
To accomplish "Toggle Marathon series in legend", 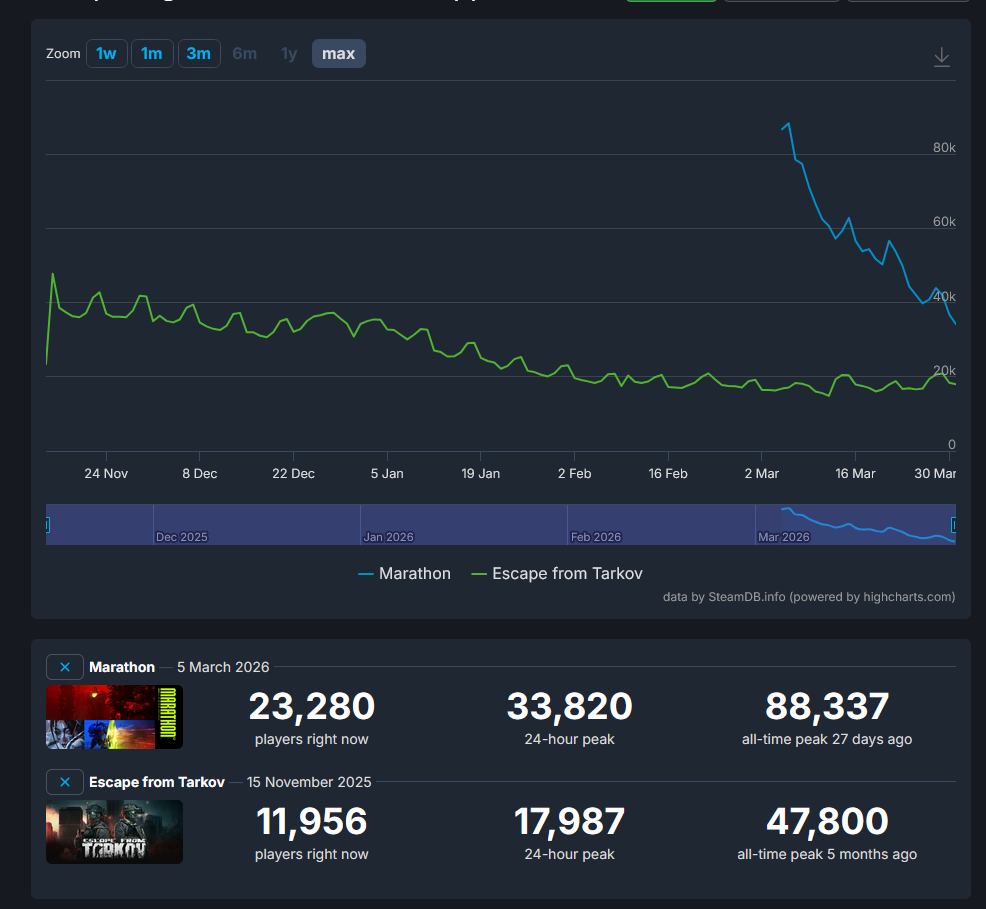I will tap(404, 573).
